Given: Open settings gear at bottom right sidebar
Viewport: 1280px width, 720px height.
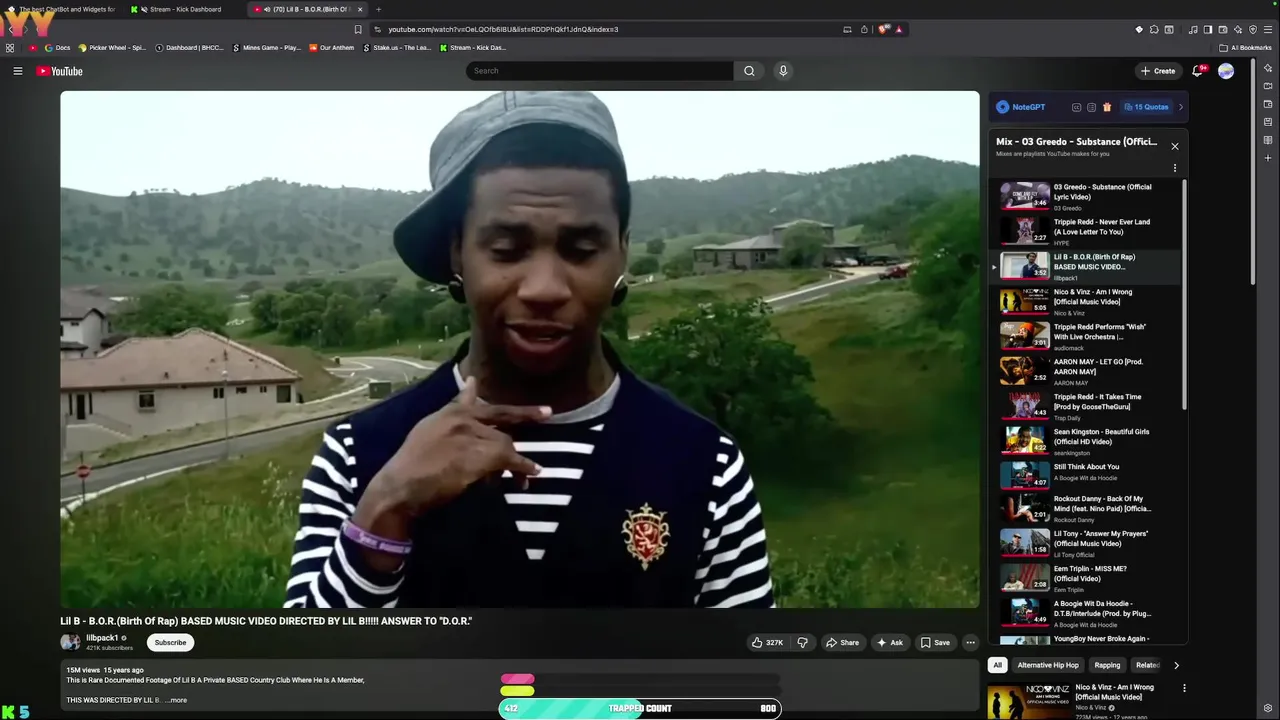Looking at the screenshot, I should [1268, 708].
